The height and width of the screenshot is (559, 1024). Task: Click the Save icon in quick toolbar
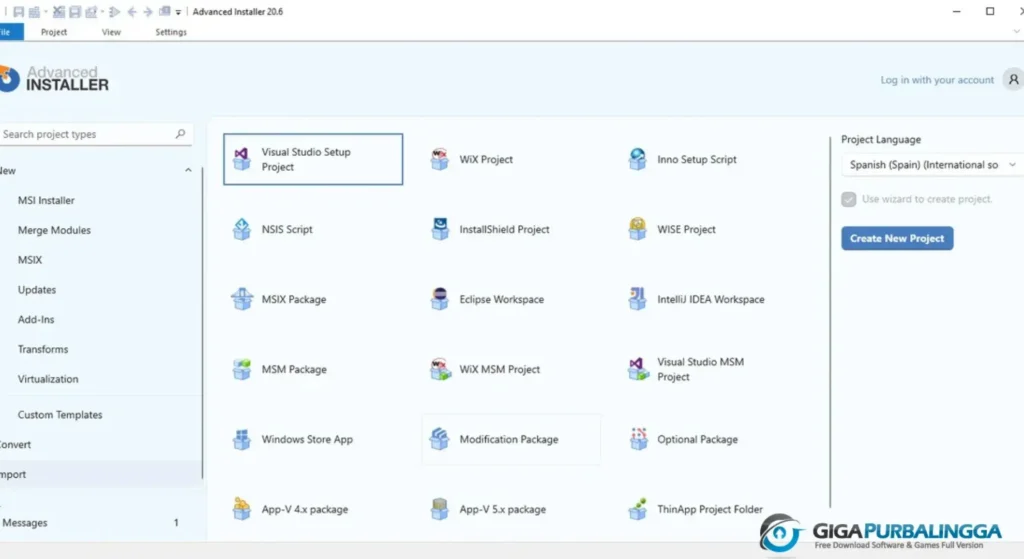18,12
